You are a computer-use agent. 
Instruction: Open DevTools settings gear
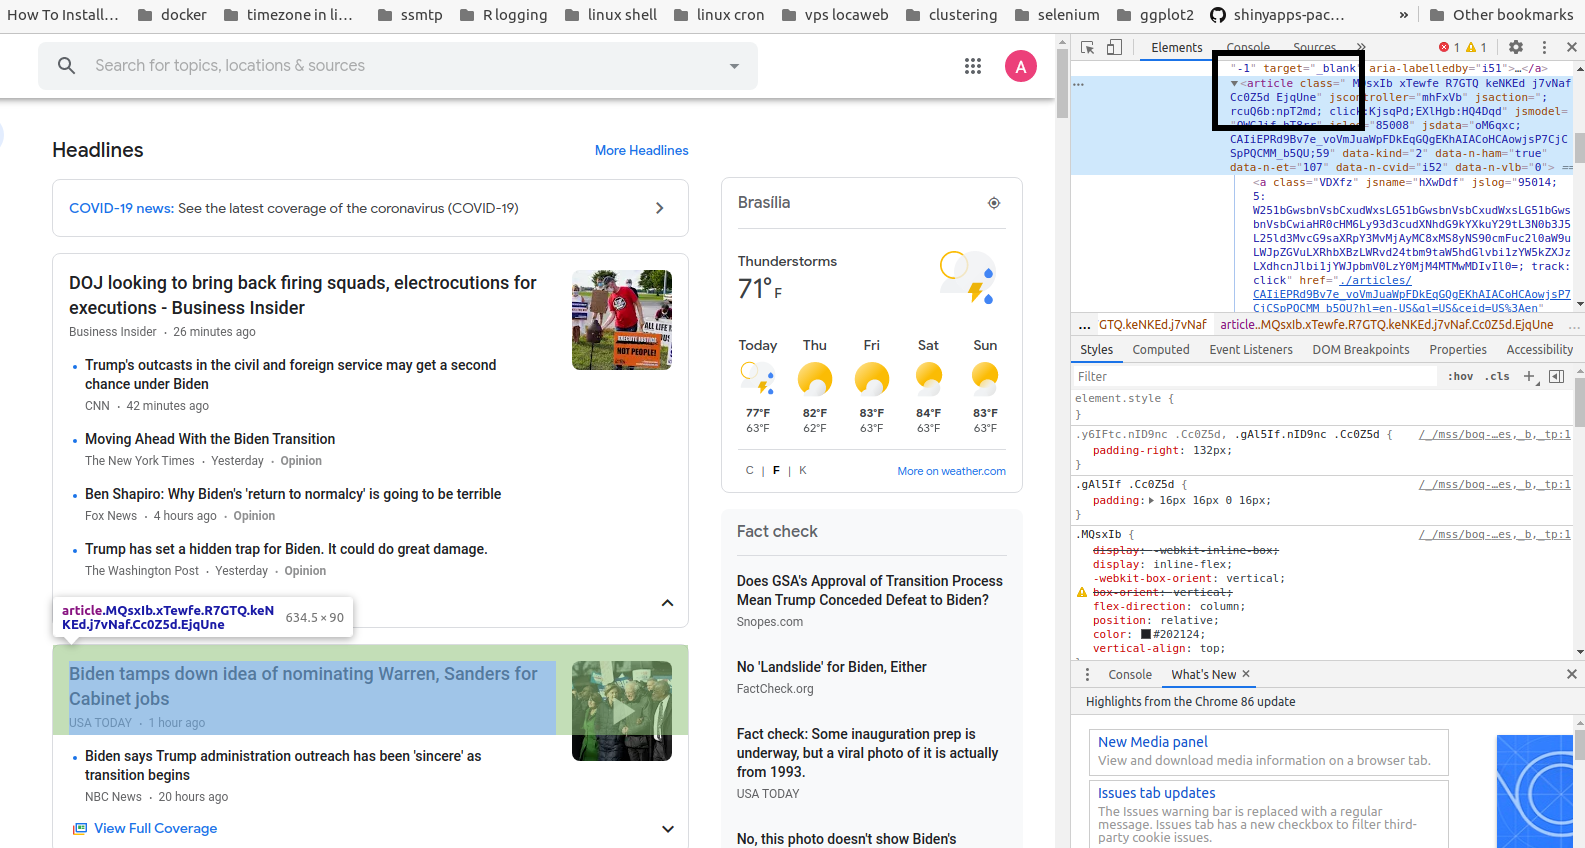[x=1516, y=47]
